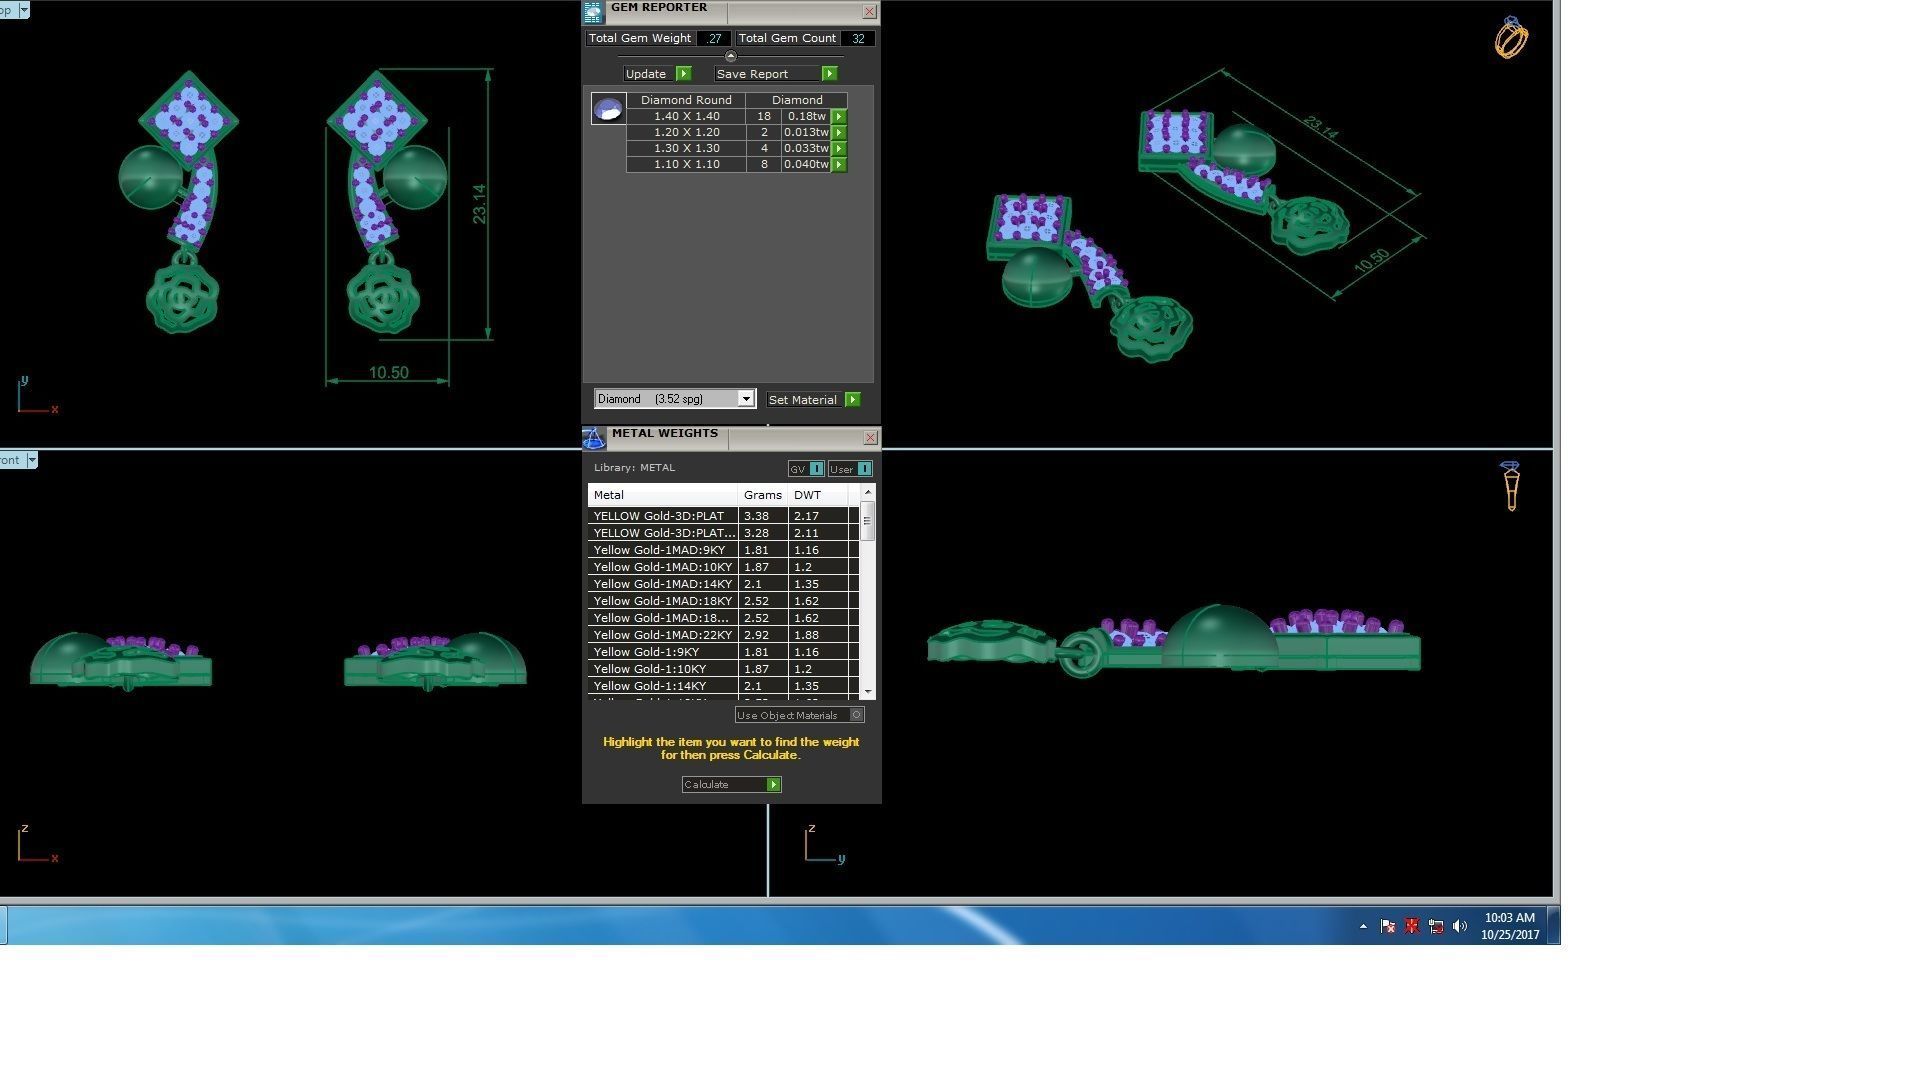Click the Gem Reporter panel icon
1920x1080 pixels.
click(593, 12)
